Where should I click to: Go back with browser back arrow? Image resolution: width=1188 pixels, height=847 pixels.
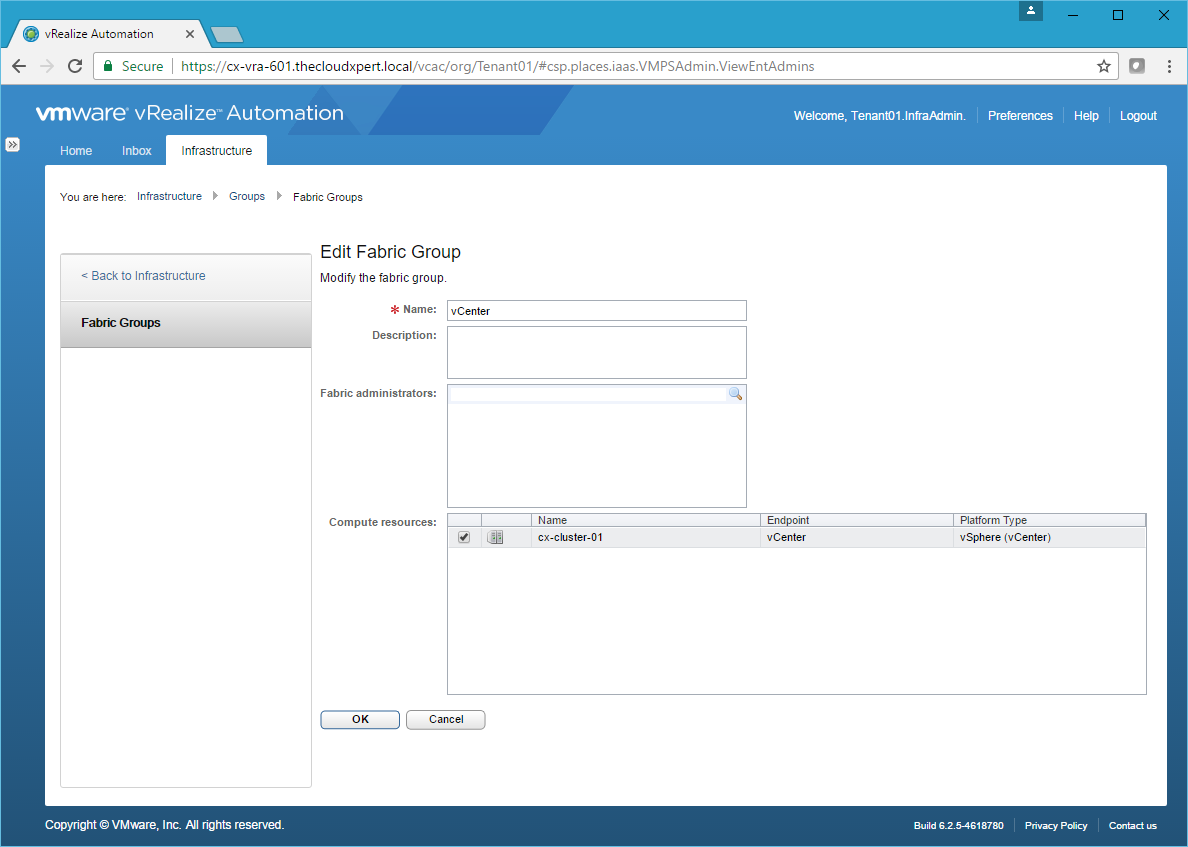tap(19, 66)
